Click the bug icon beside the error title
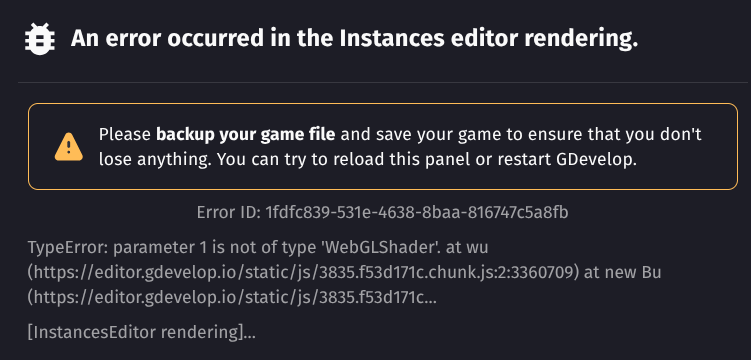The image size is (751, 360). coord(40,39)
